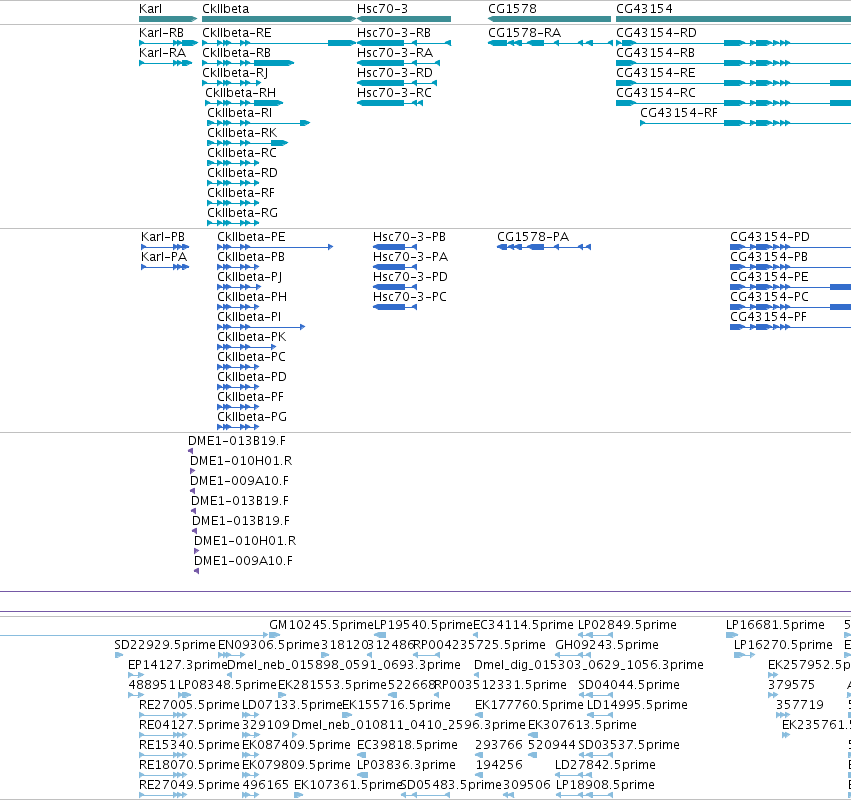
Task: Select EST SD22929.5prime
Action: pos(165,645)
